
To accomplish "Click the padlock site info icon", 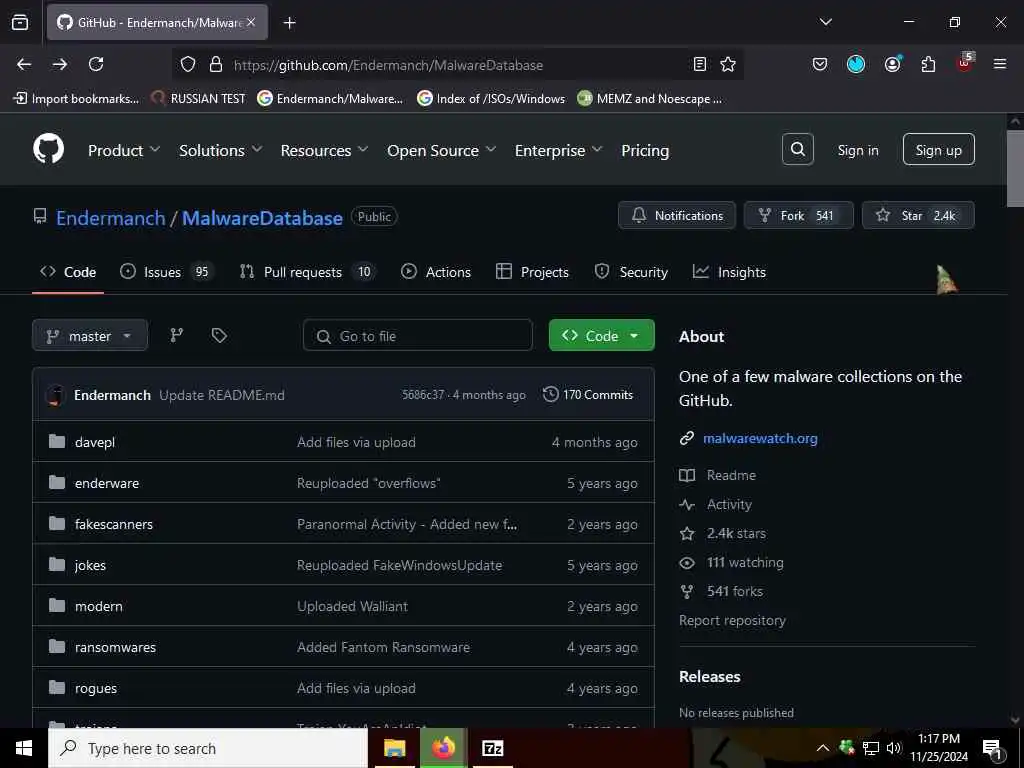I will pyautogui.click(x=216, y=64).
